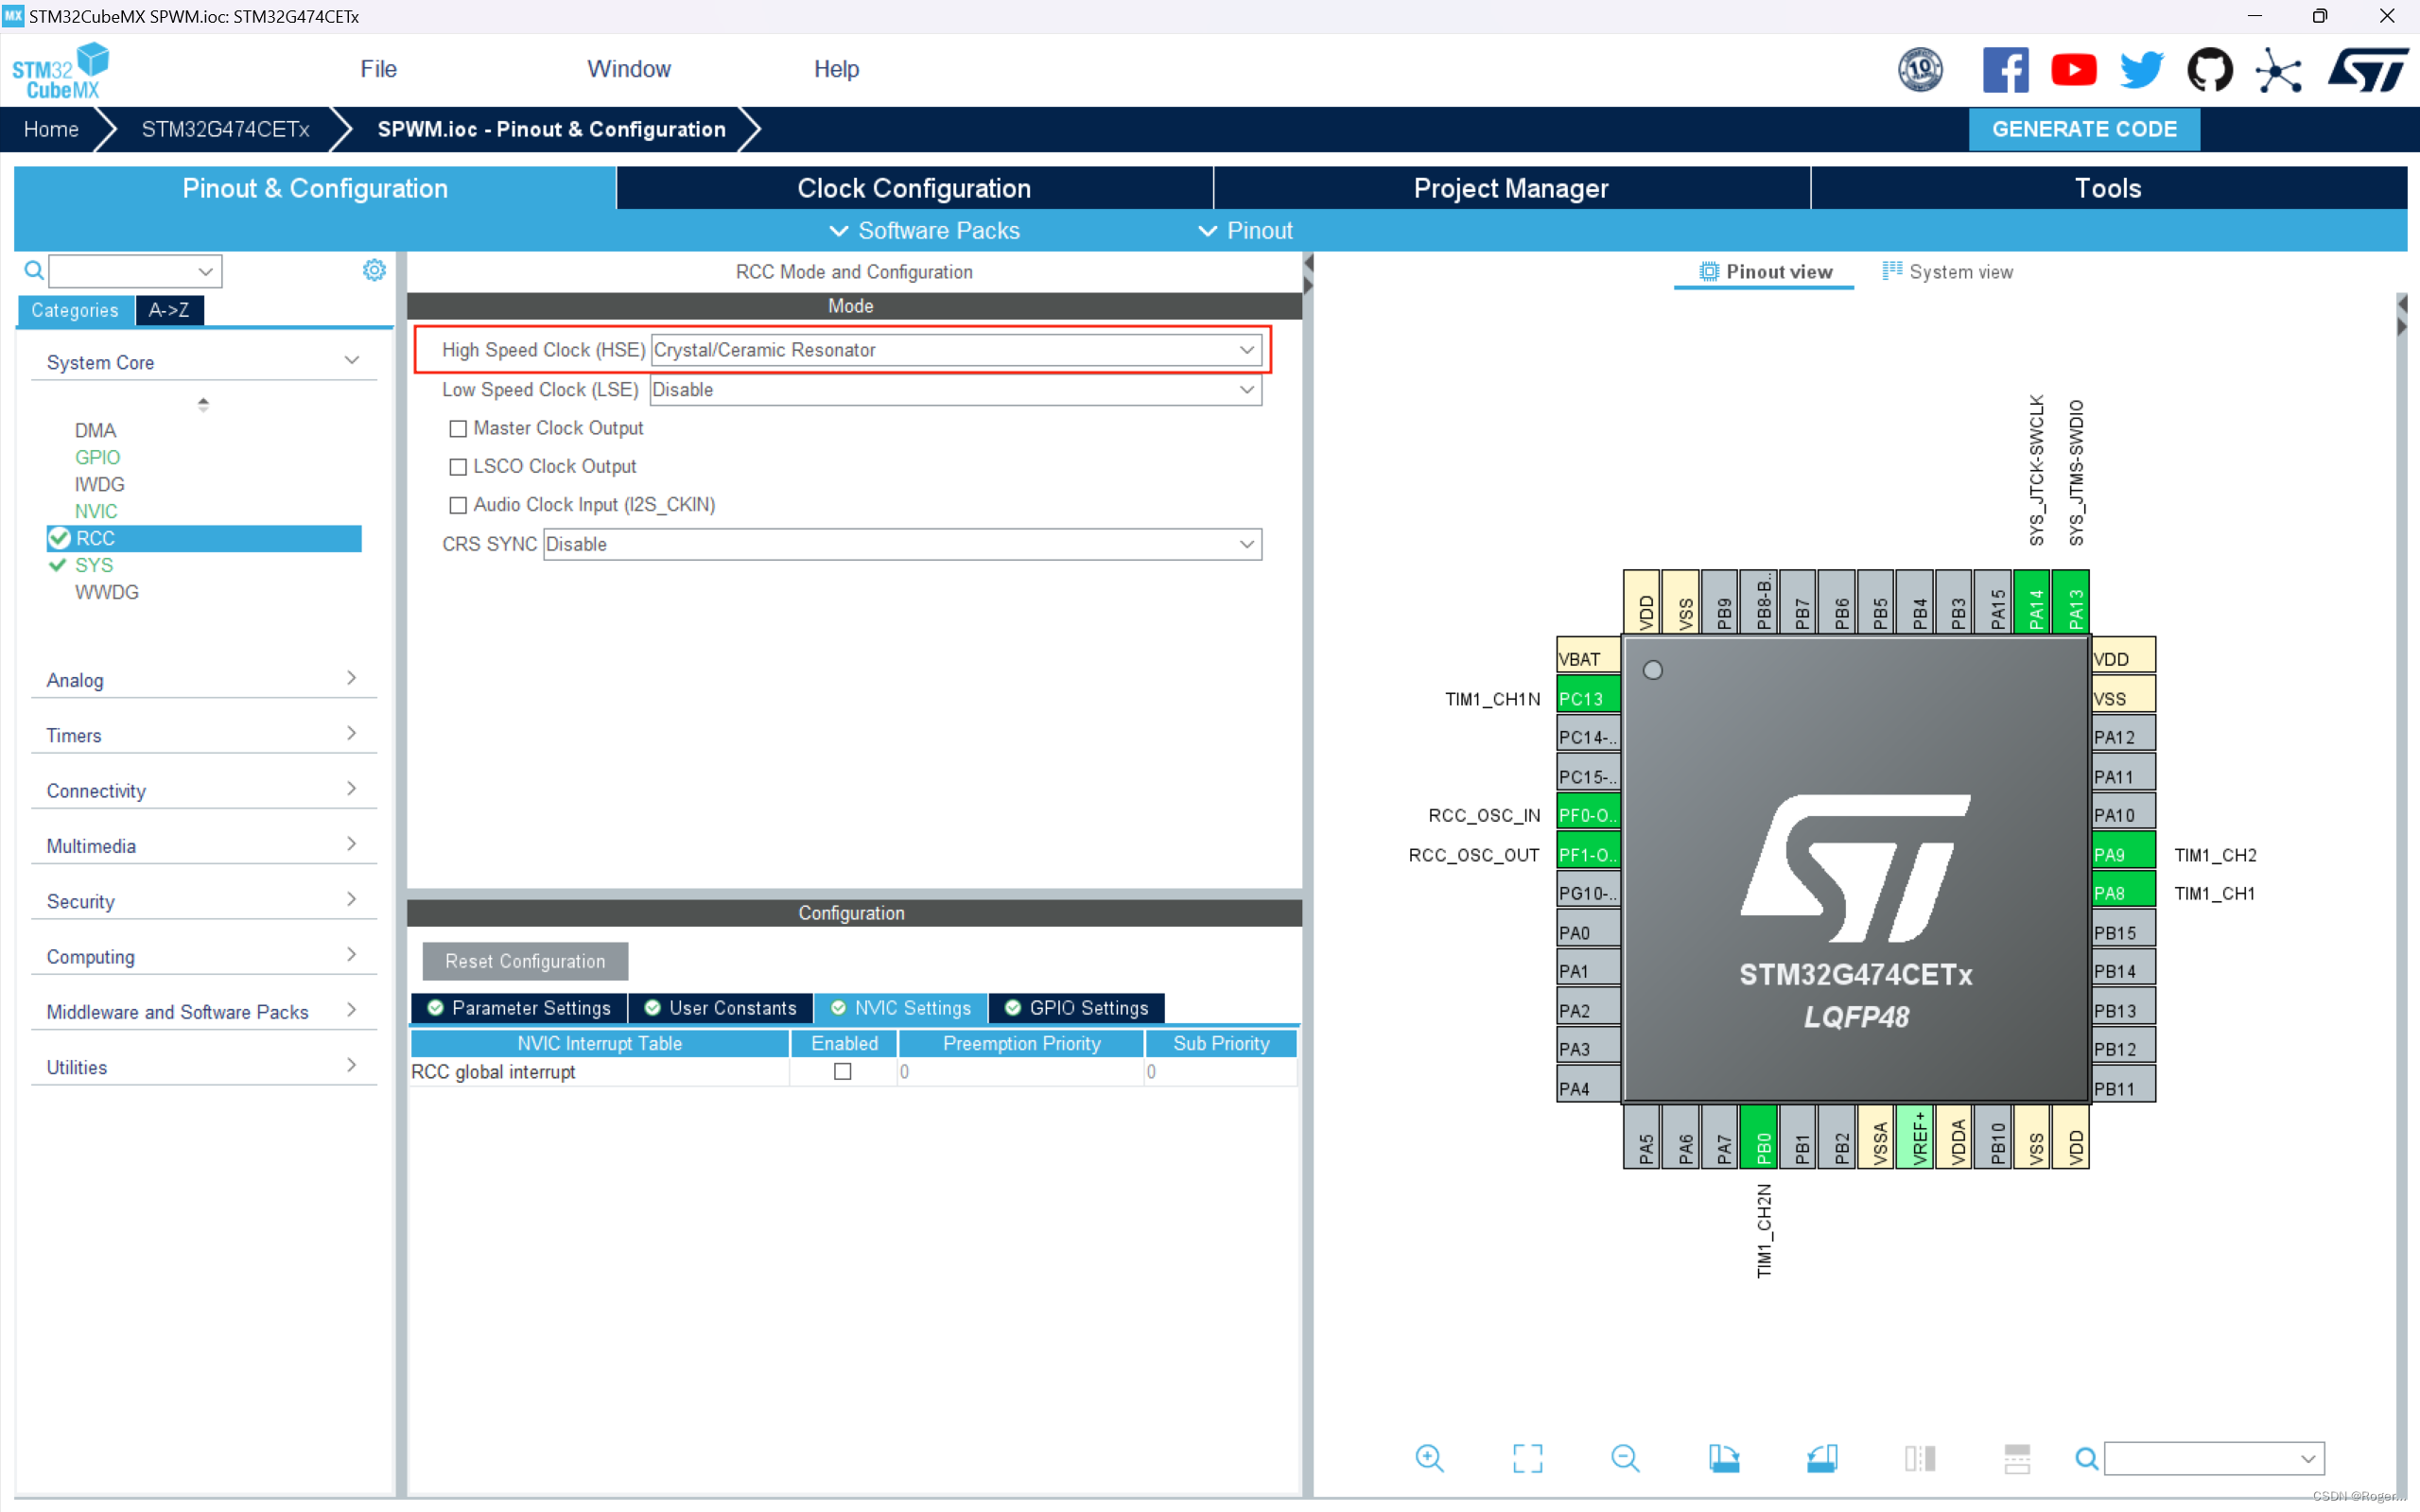Open the High Speed Clock (HSE) dropdown
This screenshot has height=1512, width=2420.
(x=1246, y=349)
